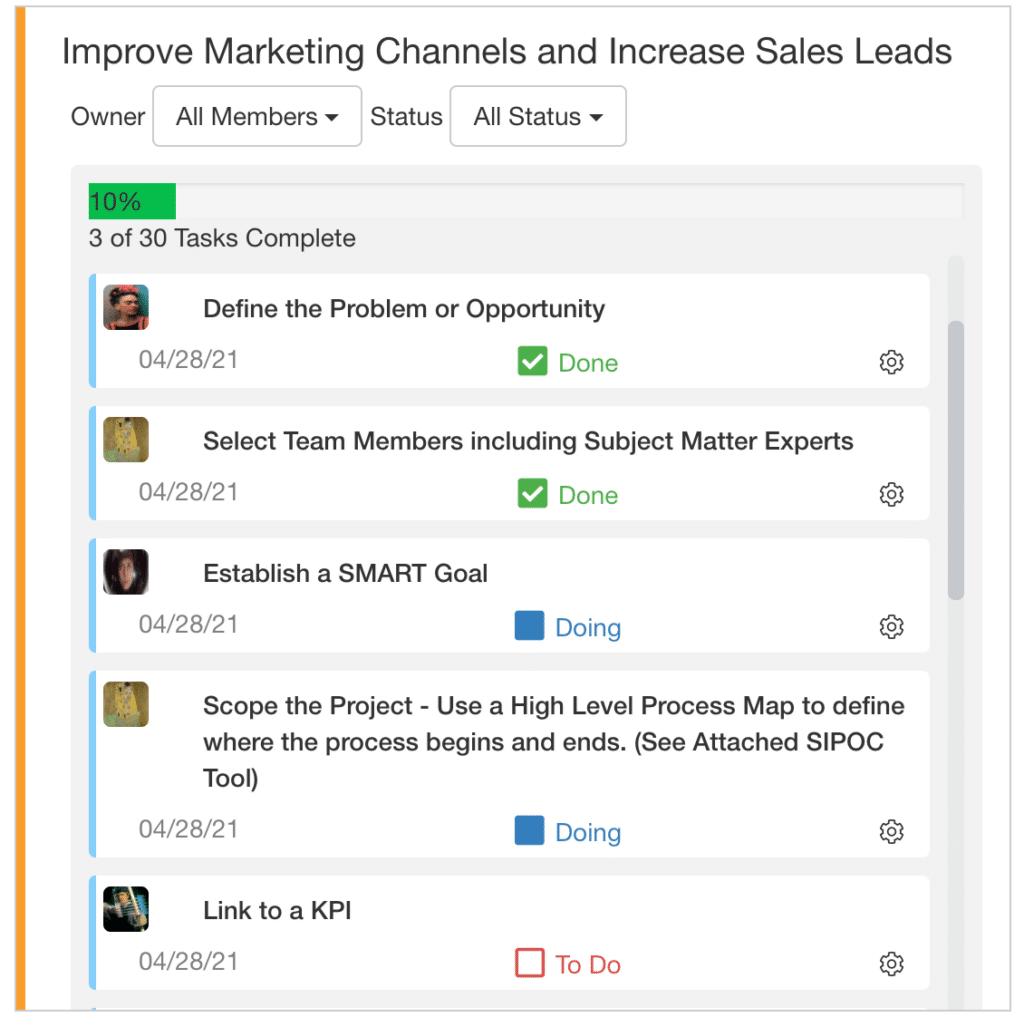
Task: Click Doing status box on Scope the Project
Action: pos(530,832)
